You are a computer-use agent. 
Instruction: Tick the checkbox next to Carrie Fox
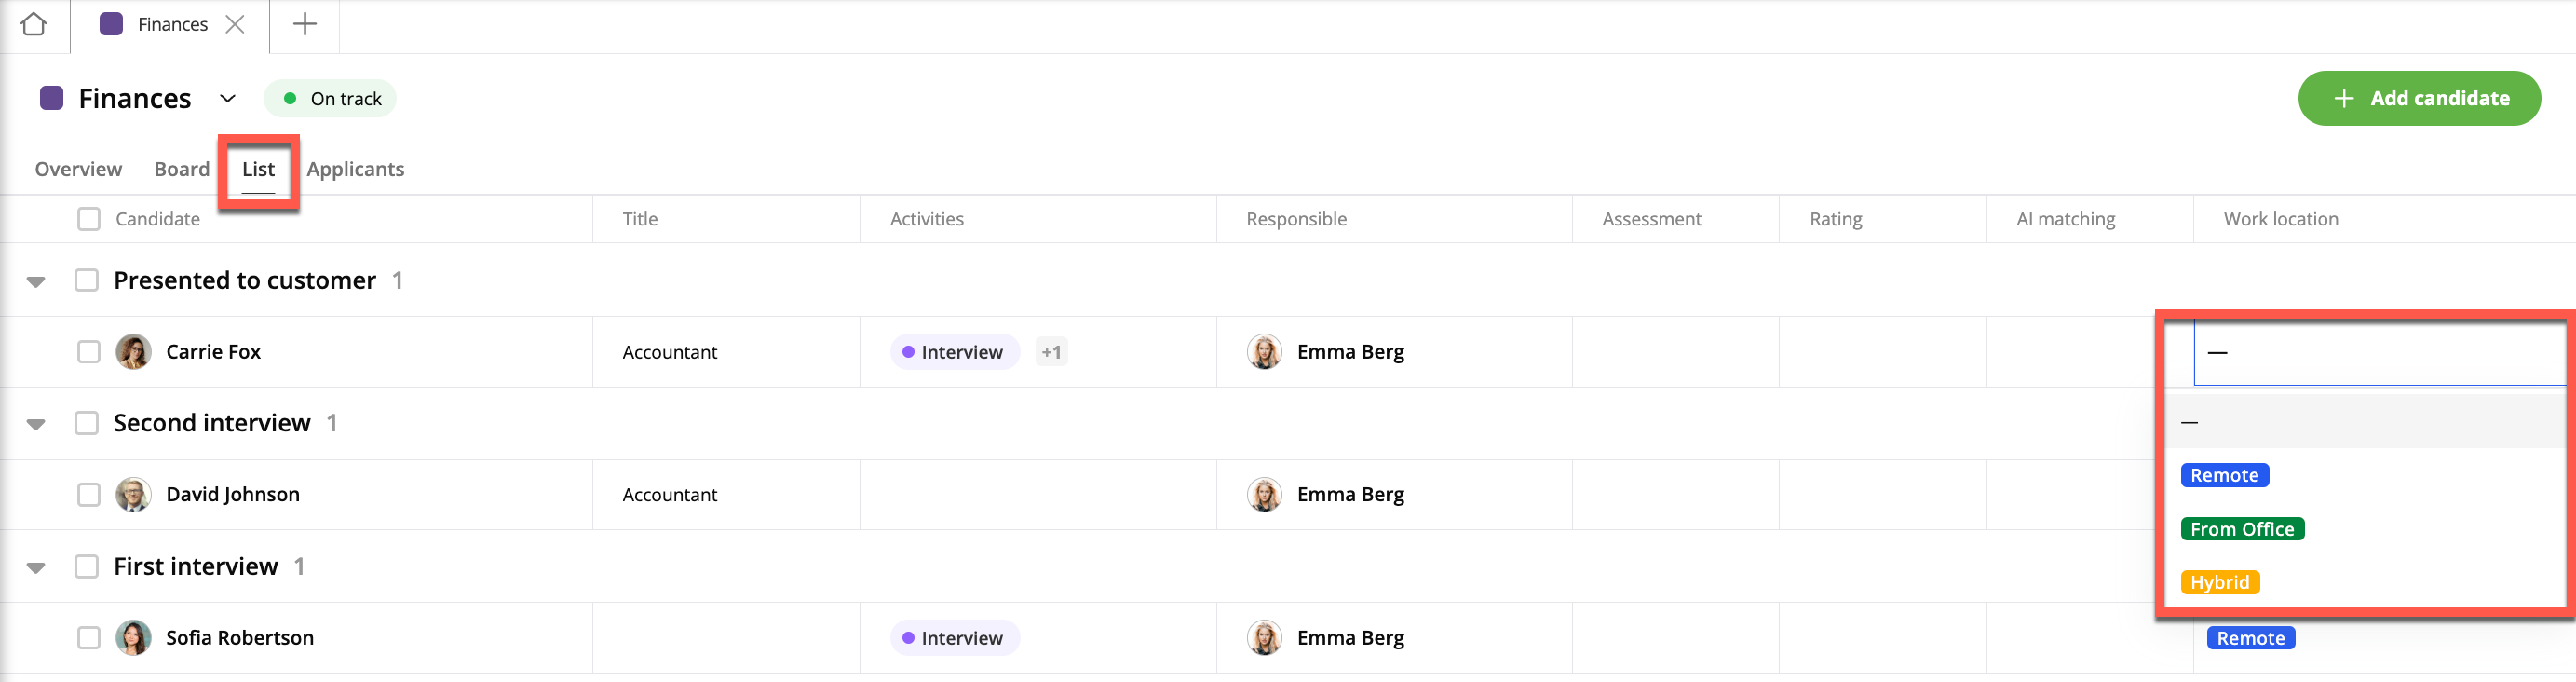[x=89, y=352]
